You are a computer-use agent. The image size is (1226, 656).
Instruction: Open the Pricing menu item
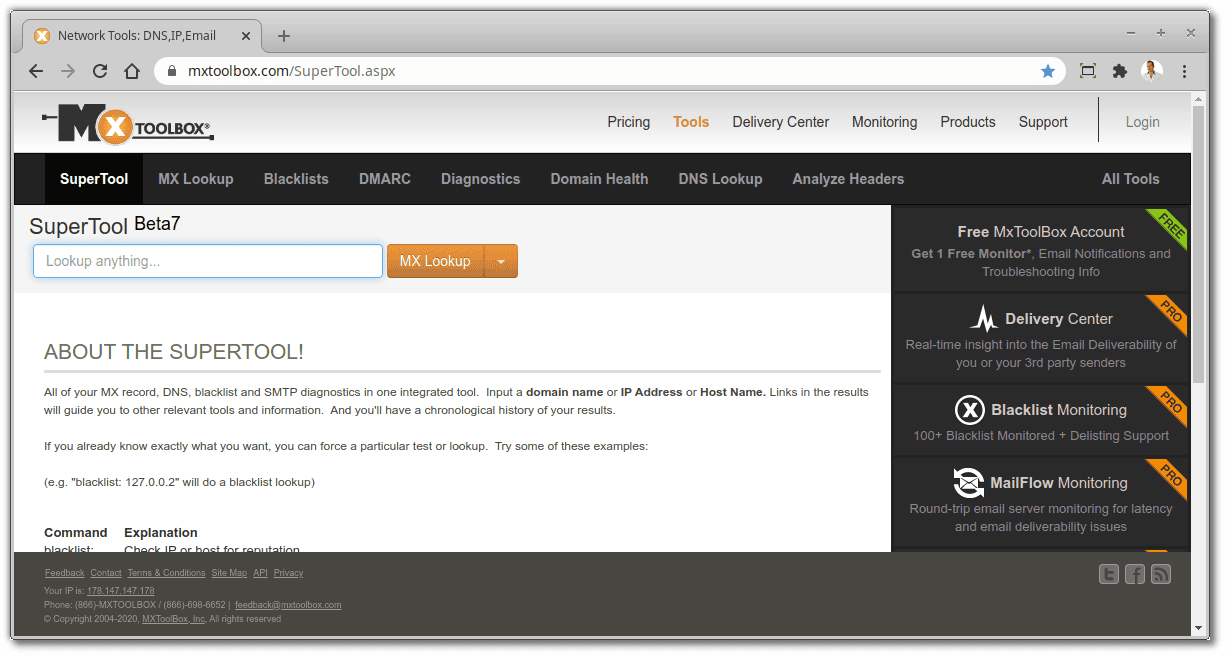(629, 122)
